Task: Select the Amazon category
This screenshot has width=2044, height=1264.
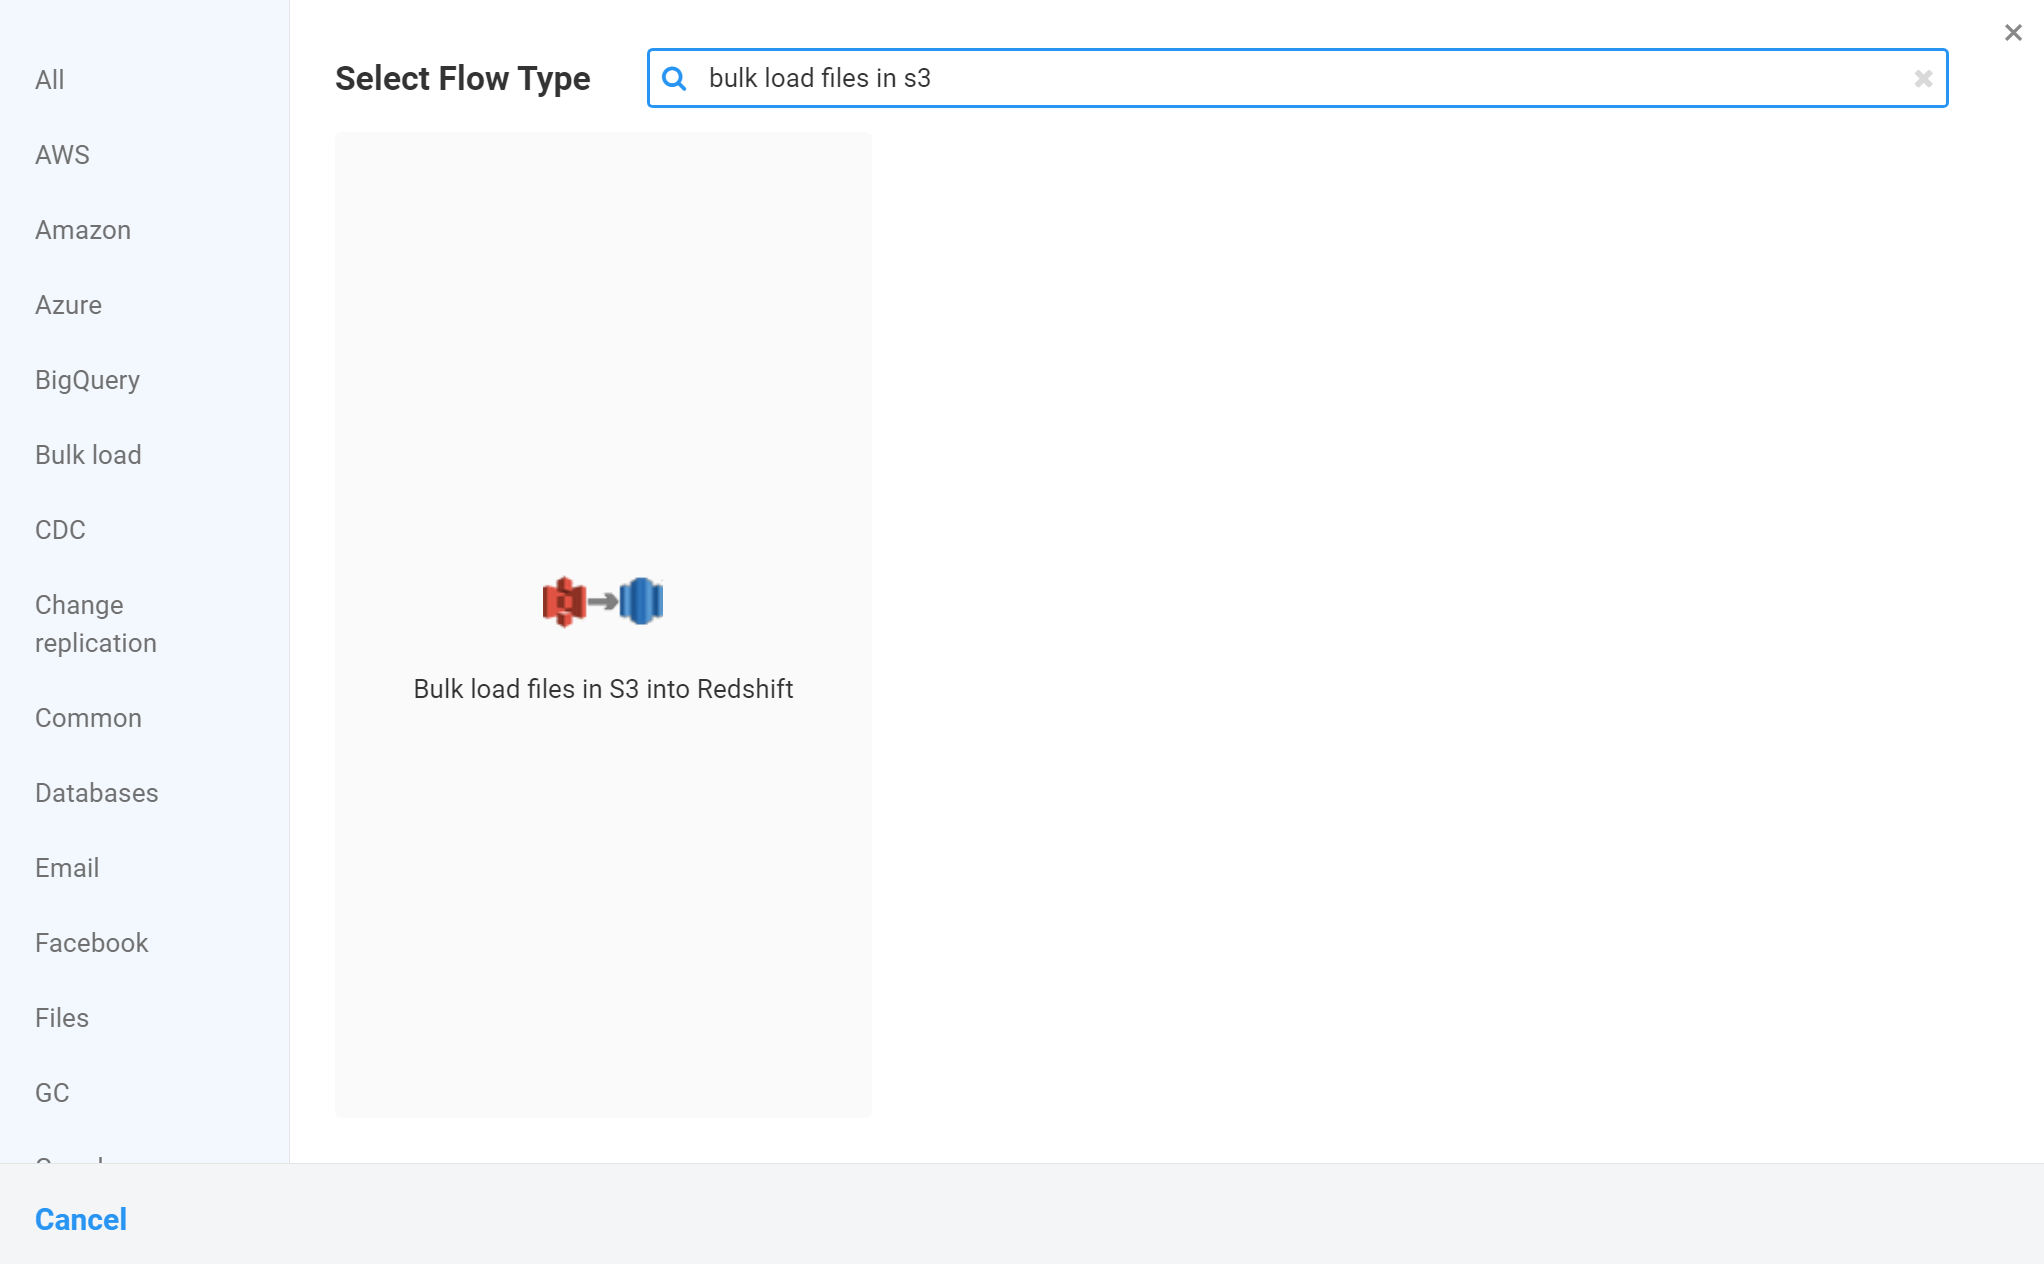Action: (83, 230)
